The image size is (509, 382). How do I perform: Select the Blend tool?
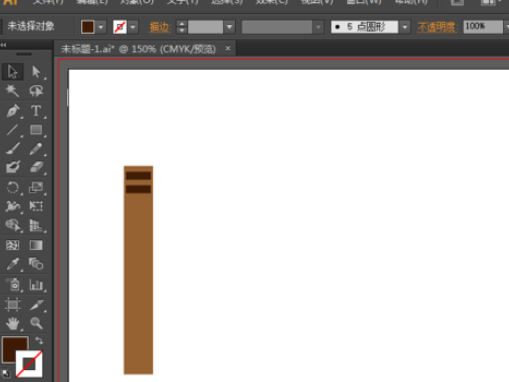point(36,264)
